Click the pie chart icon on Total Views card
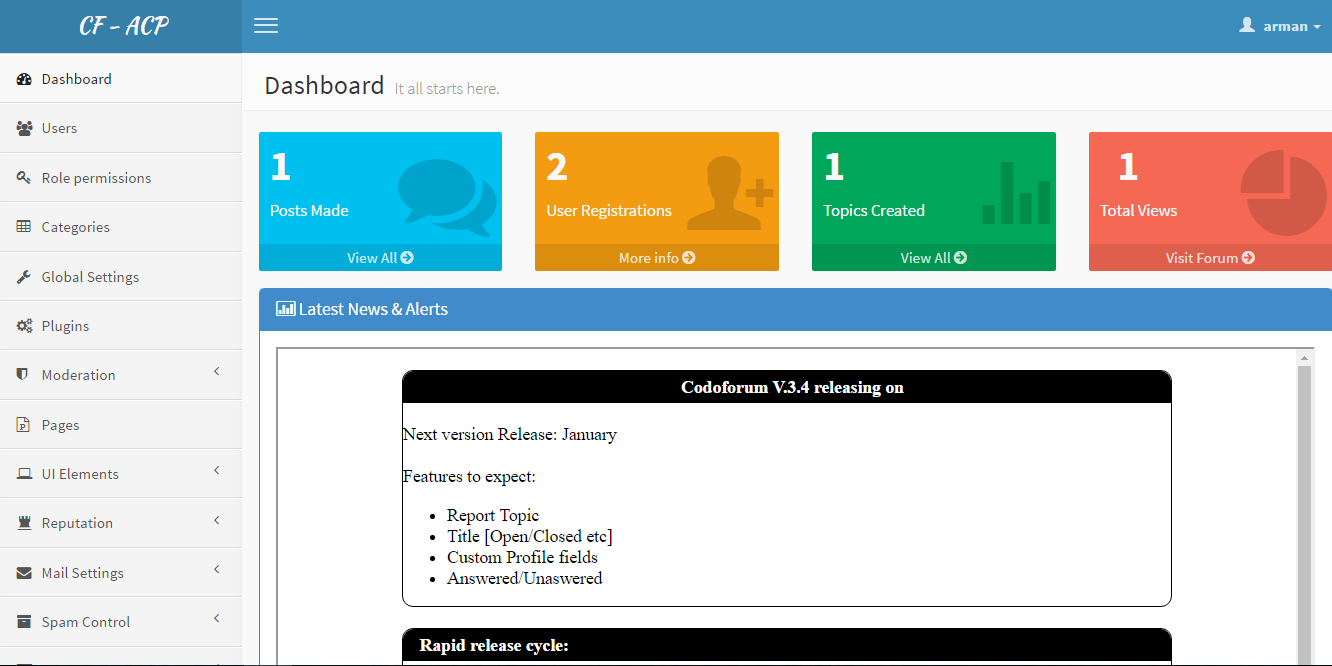1332x666 pixels. [1284, 193]
